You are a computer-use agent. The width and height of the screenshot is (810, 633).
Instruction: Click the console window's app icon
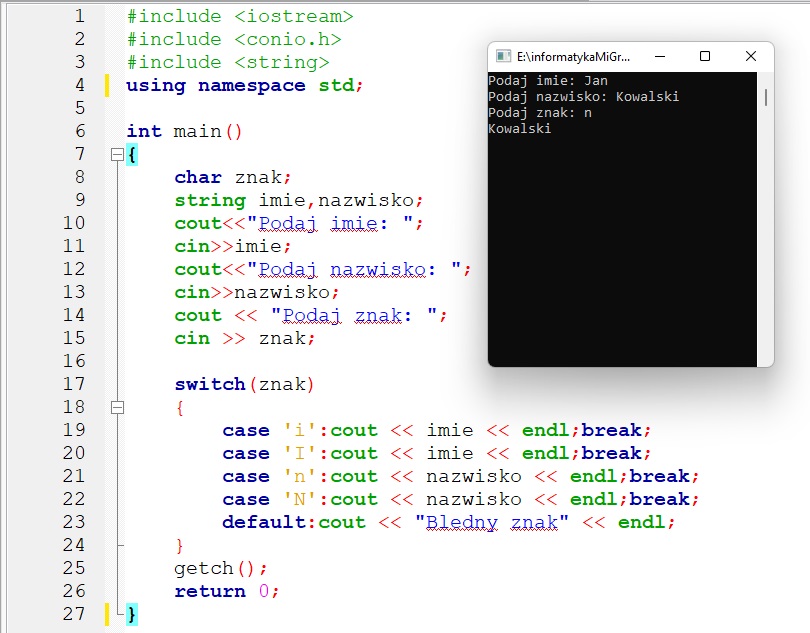(x=503, y=56)
